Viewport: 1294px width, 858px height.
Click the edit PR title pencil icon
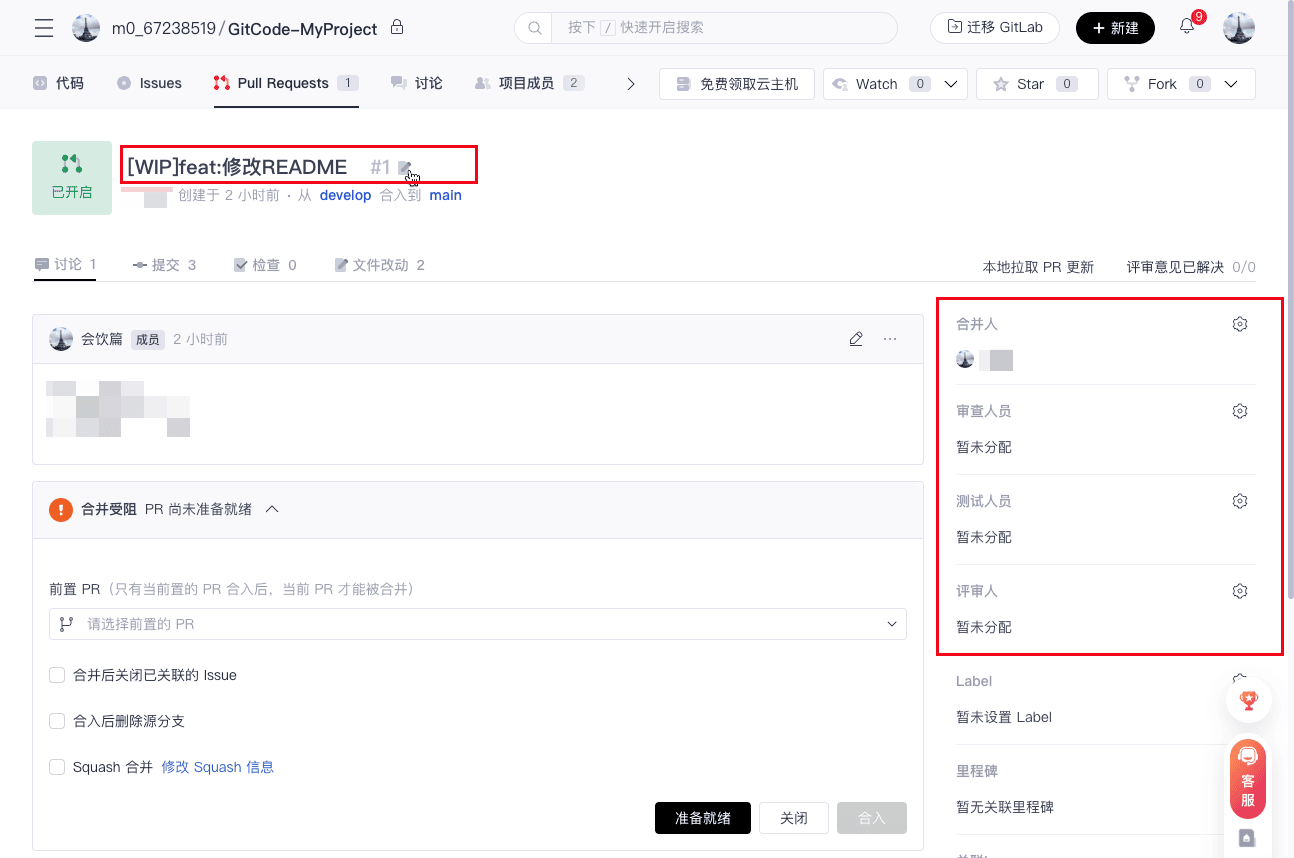point(405,168)
